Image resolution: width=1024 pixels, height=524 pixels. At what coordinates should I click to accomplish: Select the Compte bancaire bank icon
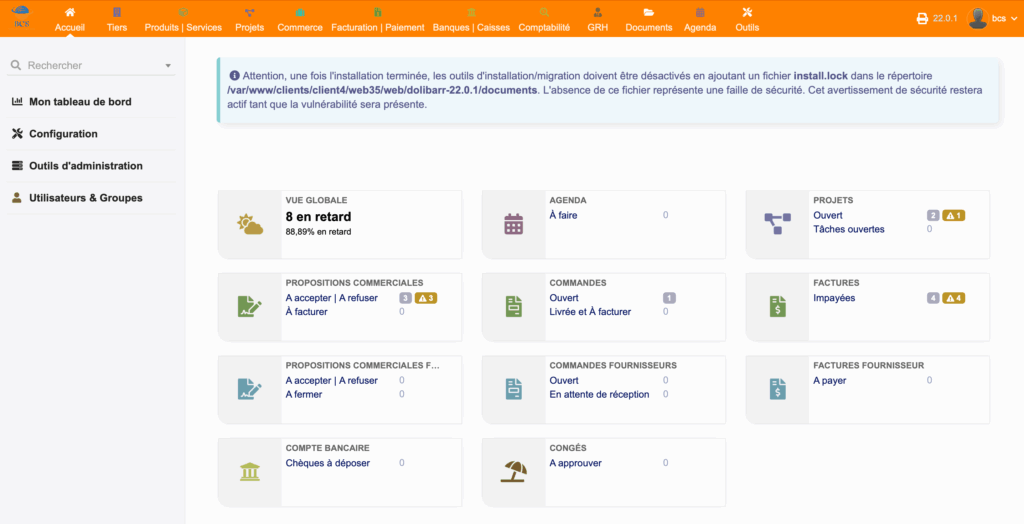249,471
